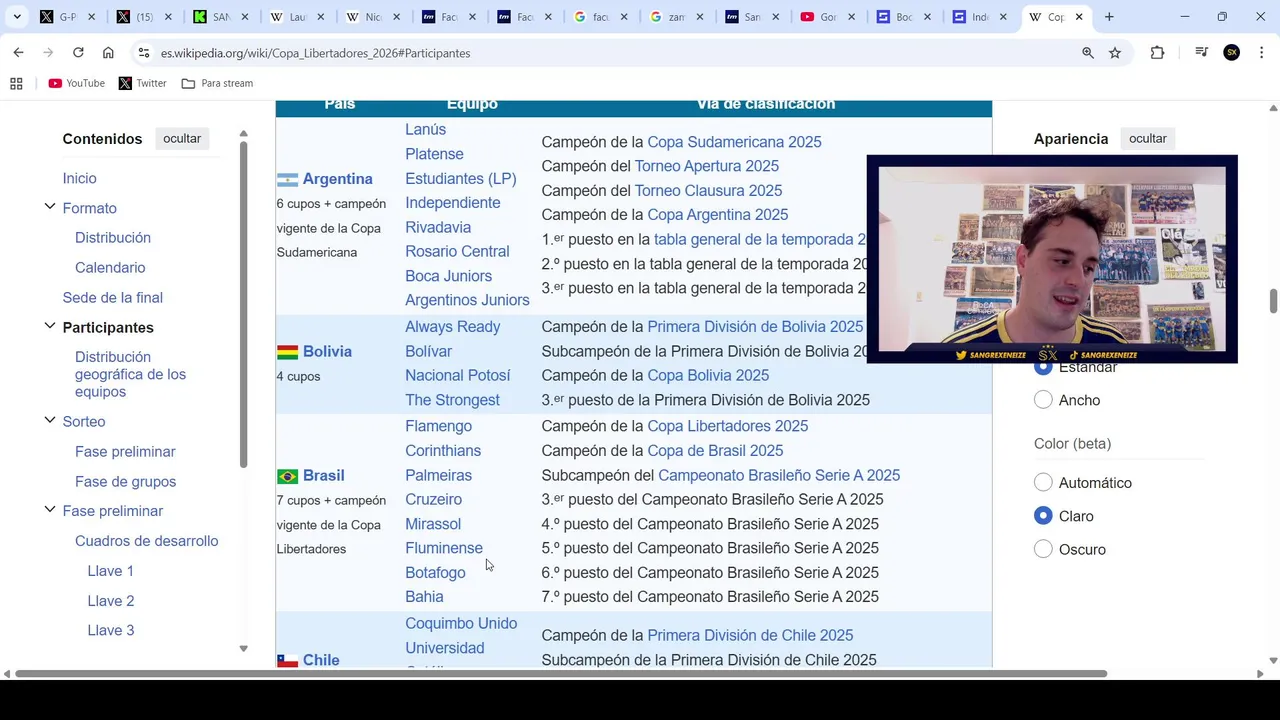Select Automático color mode

tap(1043, 483)
